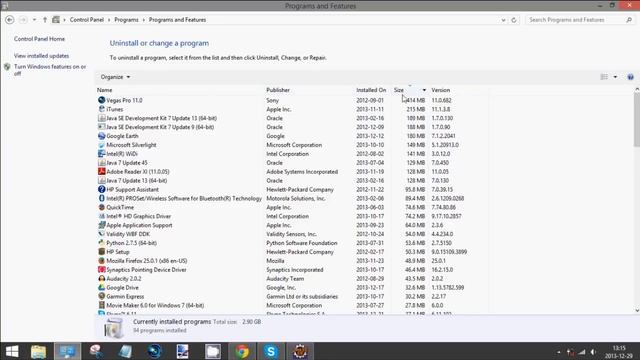The height and width of the screenshot is (360, 640).
Task: Select Java SE Development Kit 7 Update 9 row
Action: 293,127
